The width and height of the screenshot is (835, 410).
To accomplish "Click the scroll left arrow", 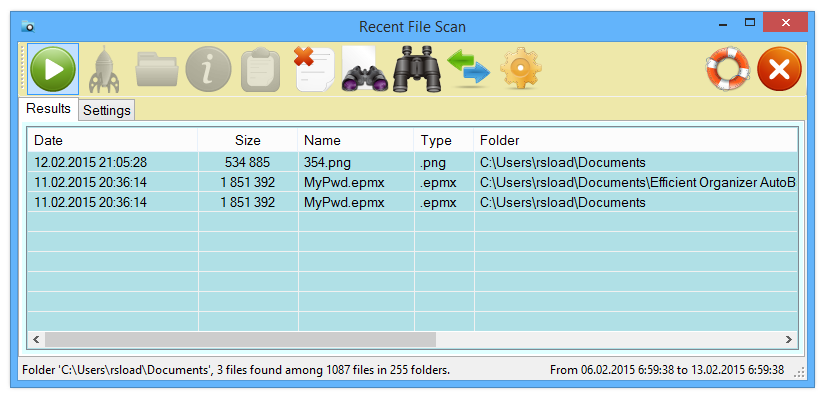I will 36,339.
